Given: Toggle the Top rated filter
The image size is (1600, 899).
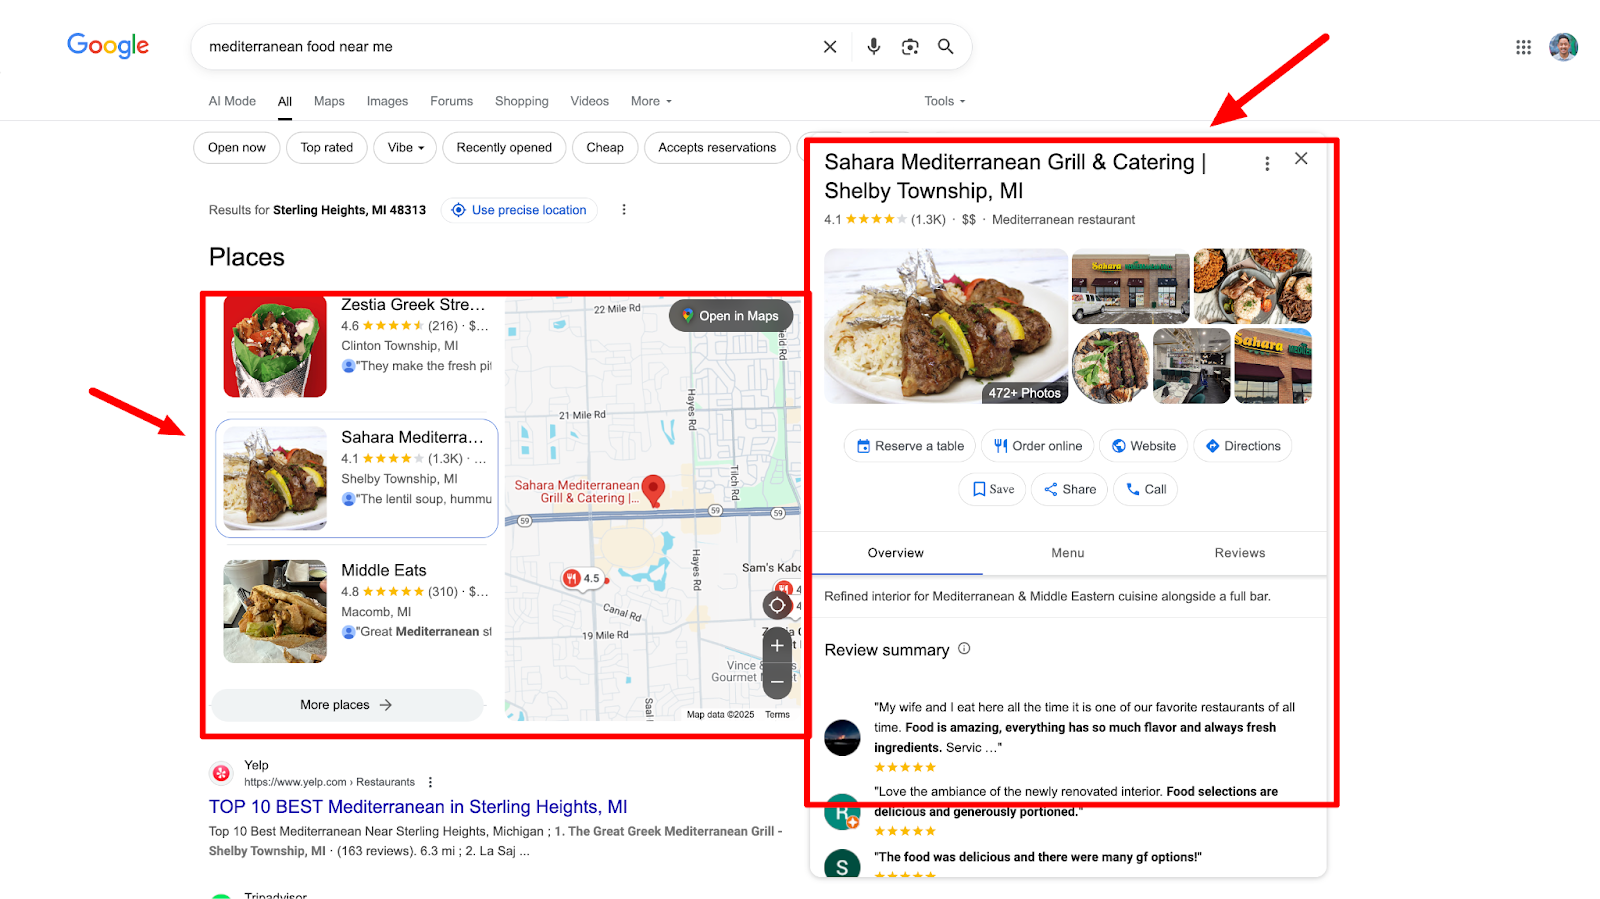Looking at the screenshot, I should pos(327,148).
